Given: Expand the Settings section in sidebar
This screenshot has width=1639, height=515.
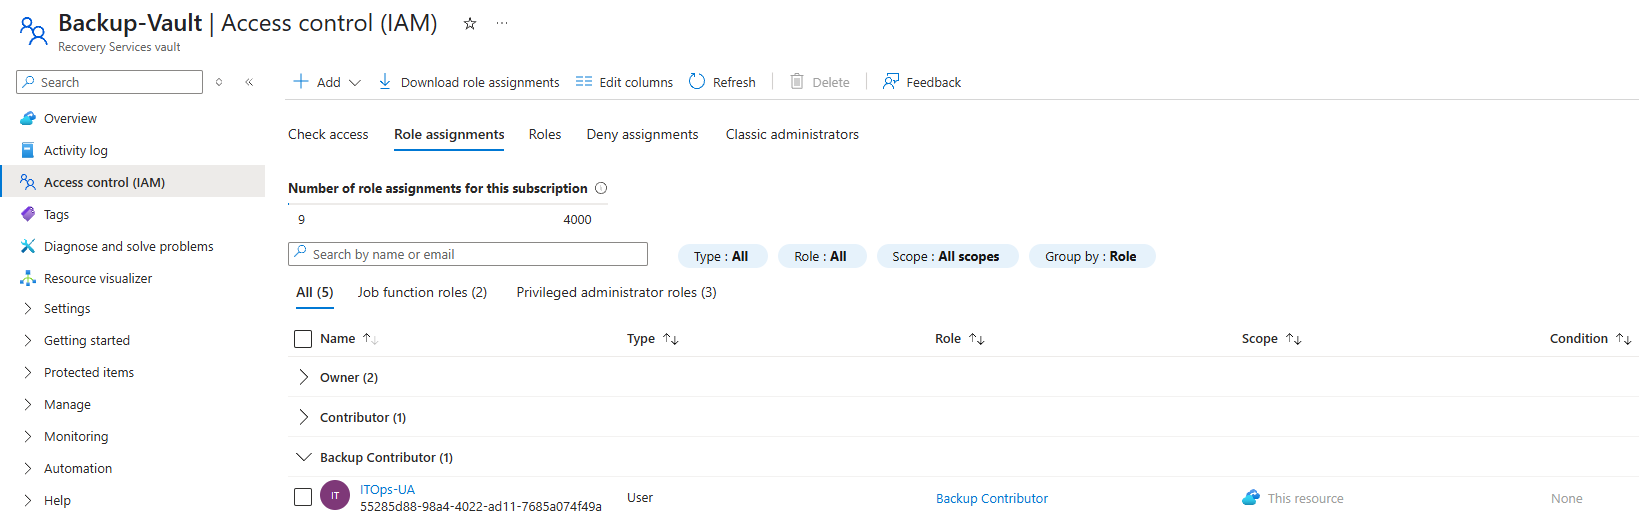Looking at the screenshot, I should 28,308.
